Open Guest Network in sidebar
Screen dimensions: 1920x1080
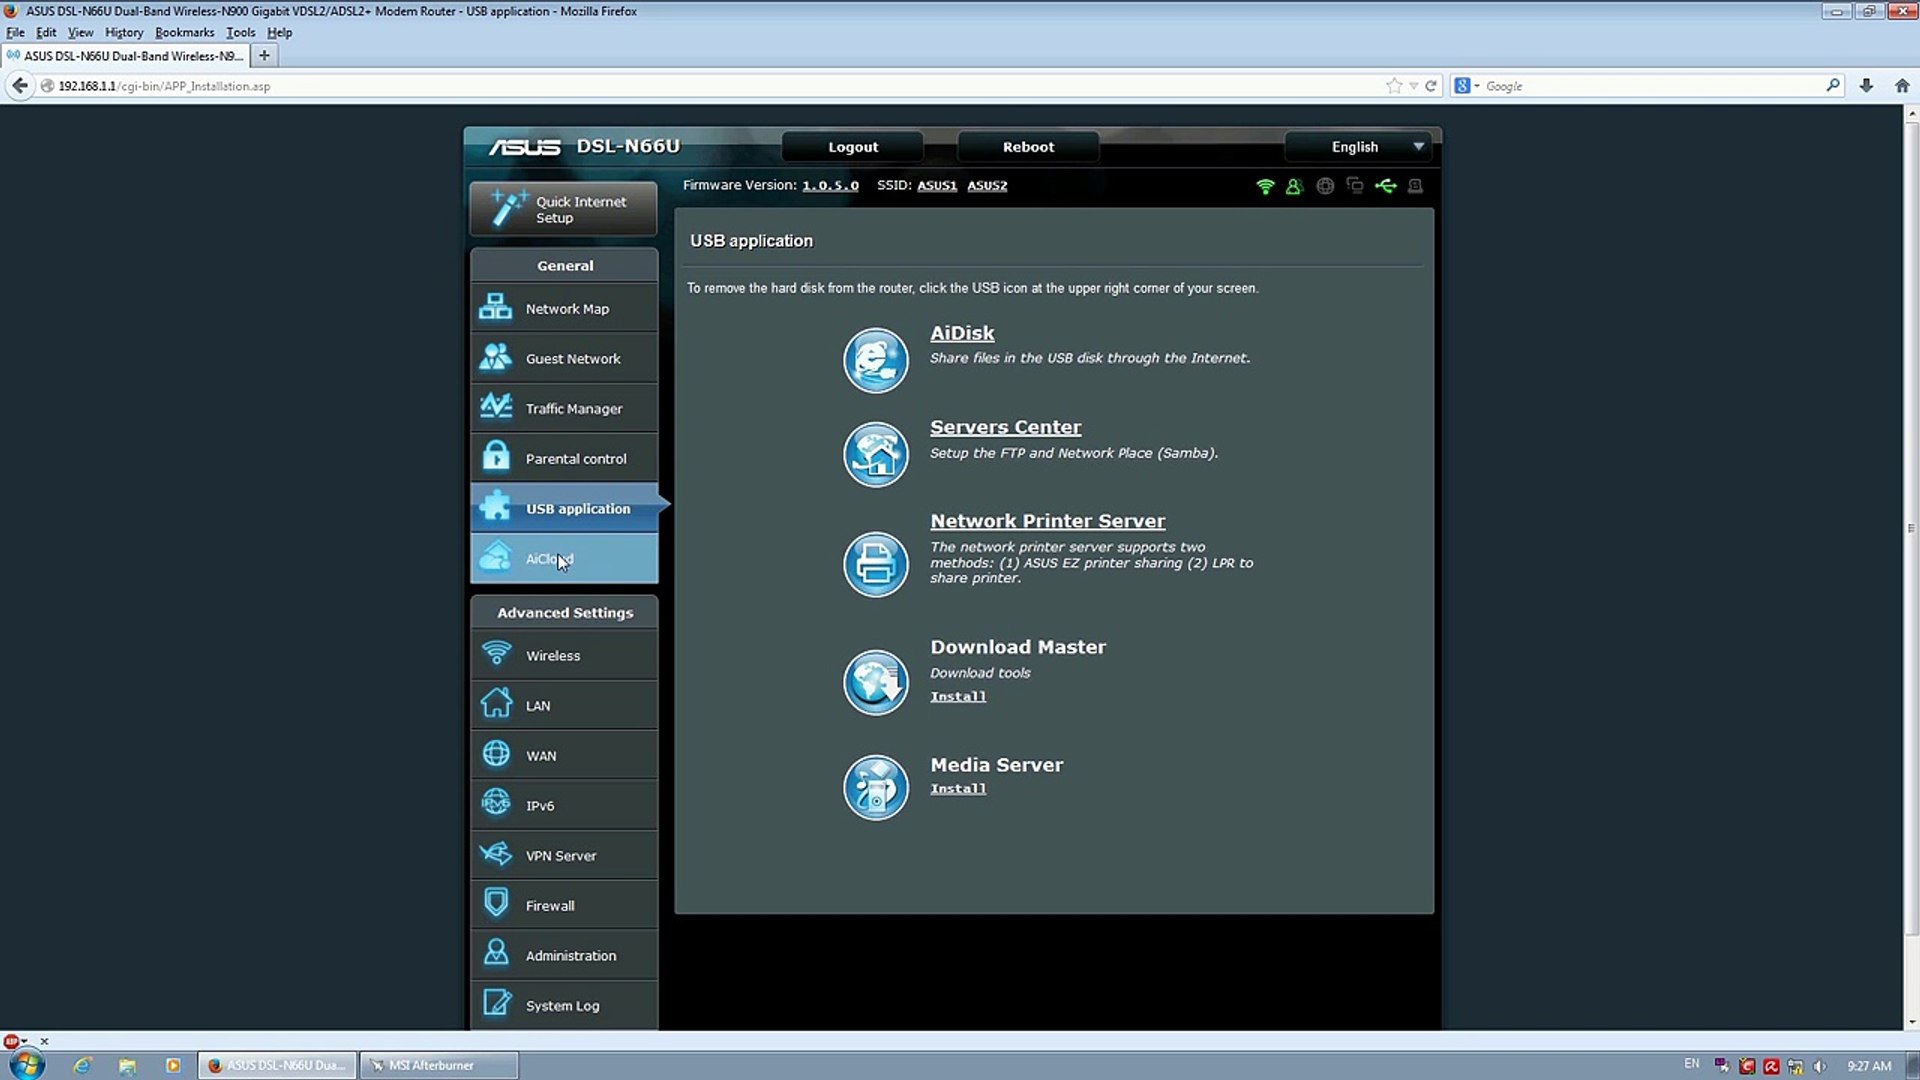tap(564, 358)
